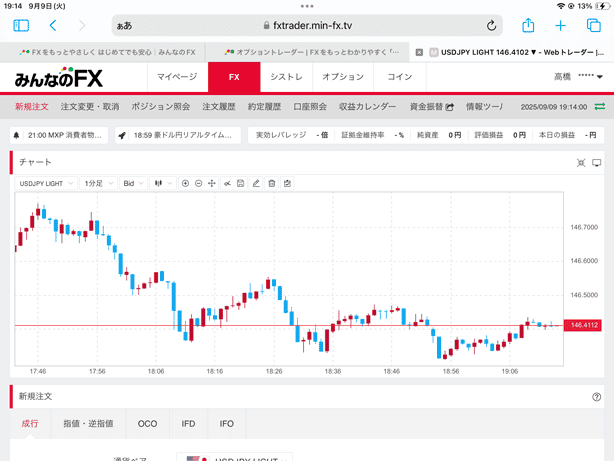Select the pencil drawing tool
Viewport: 614px width, 461px height.
[257, 183]
